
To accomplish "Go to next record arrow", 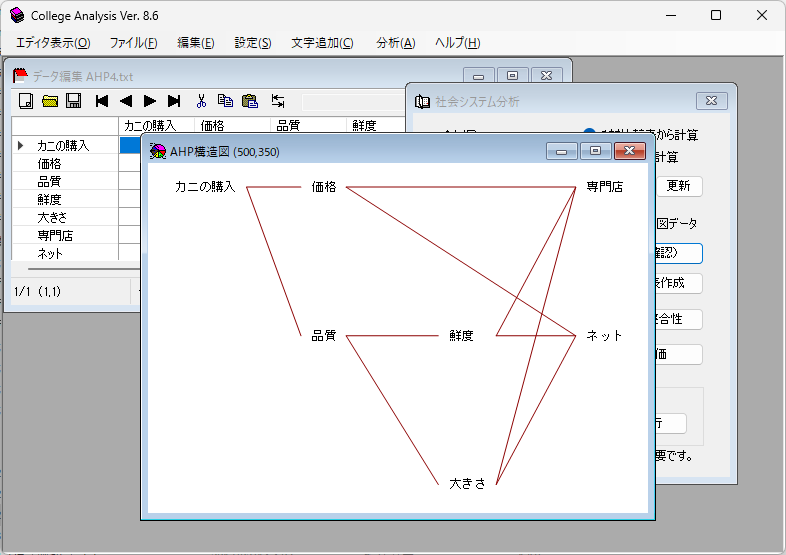I will pos(150,101).
